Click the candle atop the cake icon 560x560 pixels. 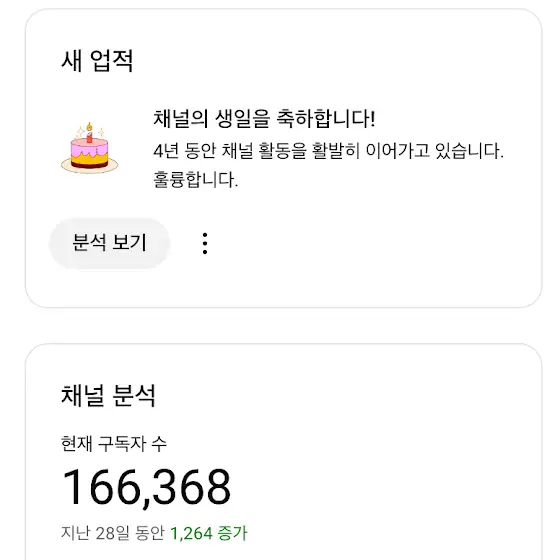[89, 133]
